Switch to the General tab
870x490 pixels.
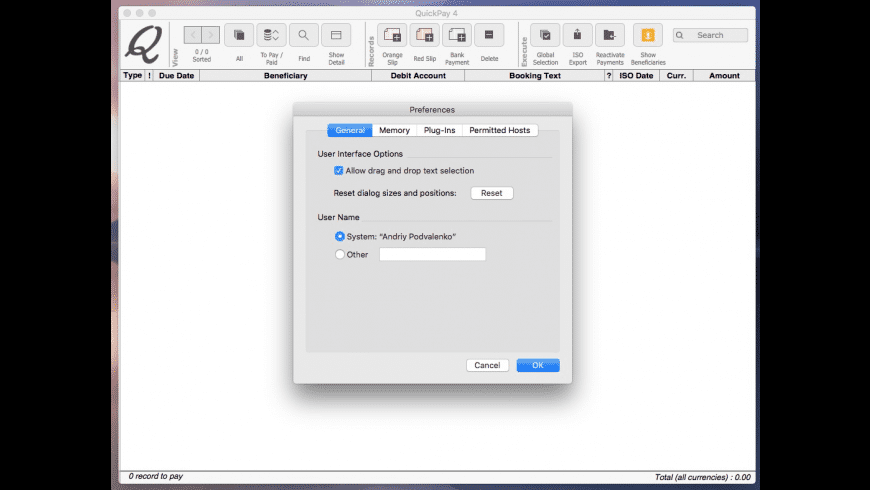coord(350,130)
